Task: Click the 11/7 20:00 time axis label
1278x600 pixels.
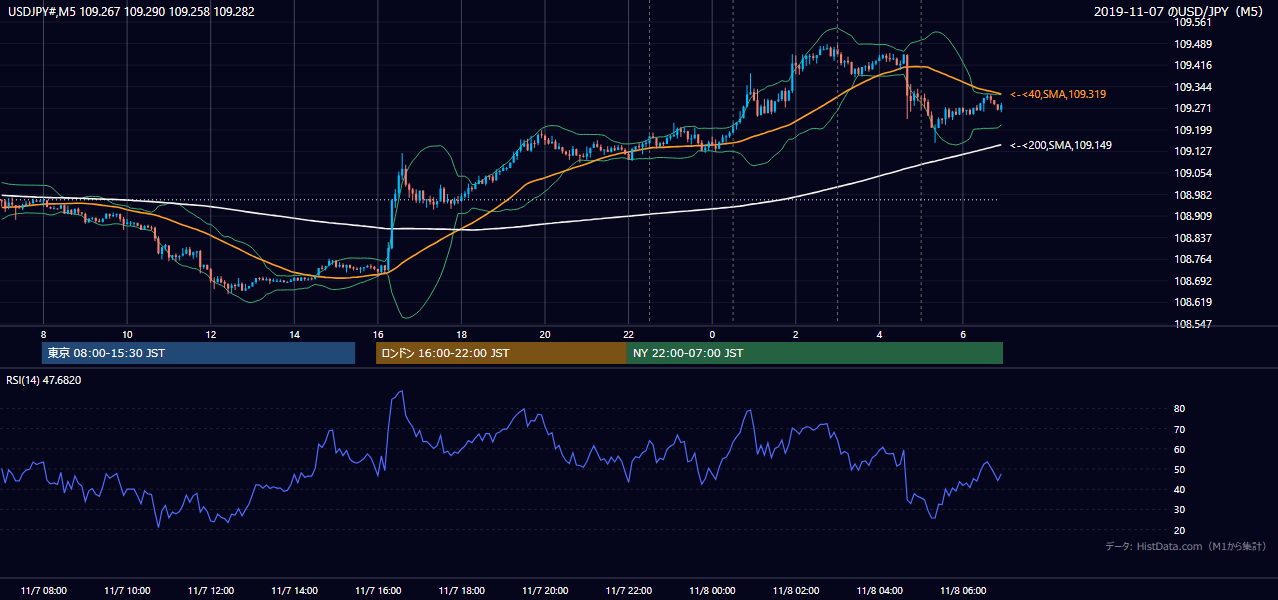Action: click(544, 591)
